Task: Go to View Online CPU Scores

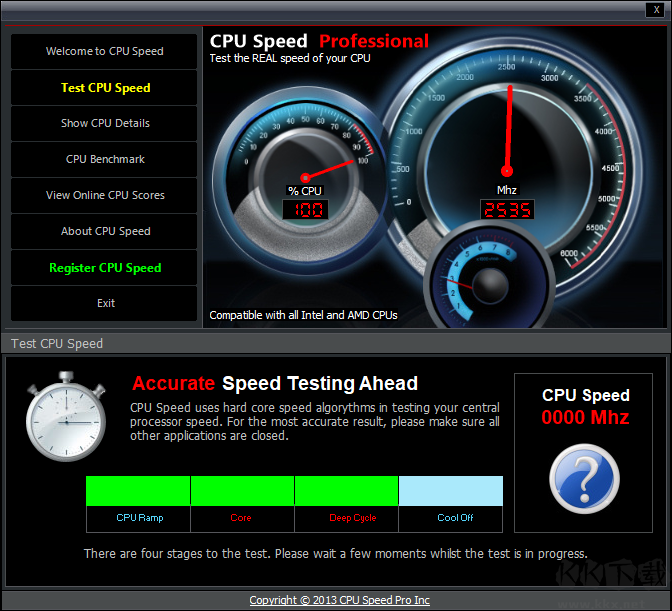Action: pos(104,195)
